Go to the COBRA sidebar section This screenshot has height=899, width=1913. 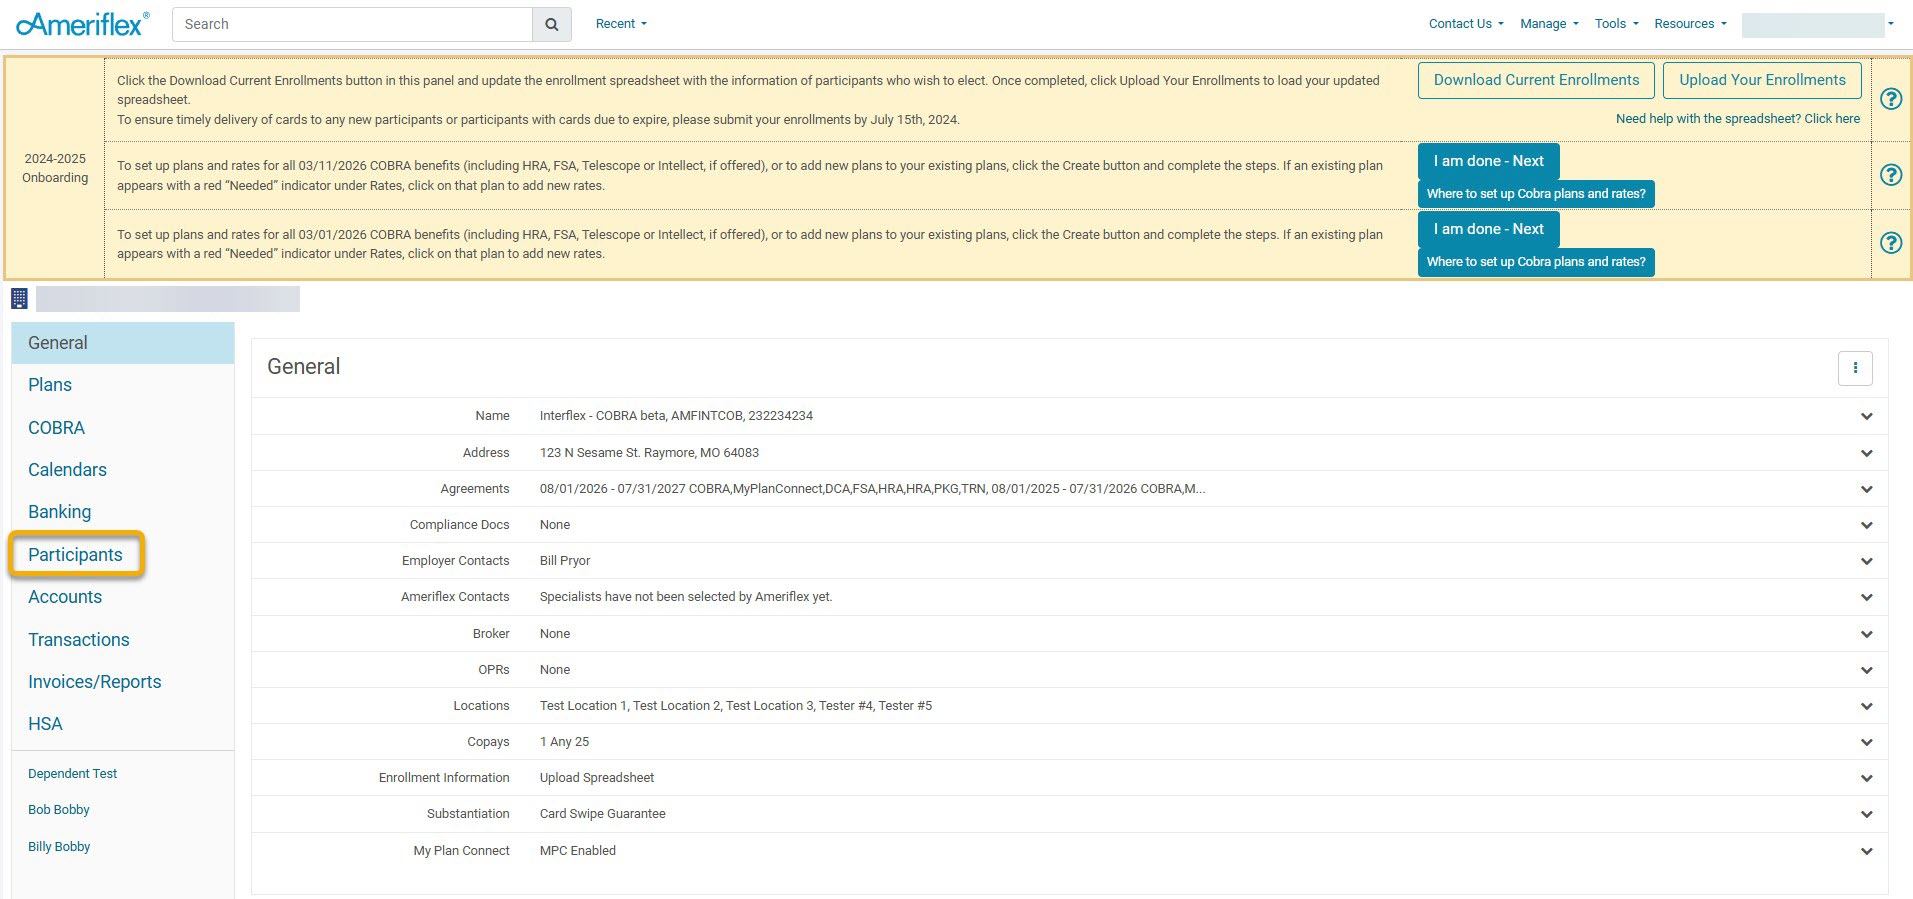[57, 428]
